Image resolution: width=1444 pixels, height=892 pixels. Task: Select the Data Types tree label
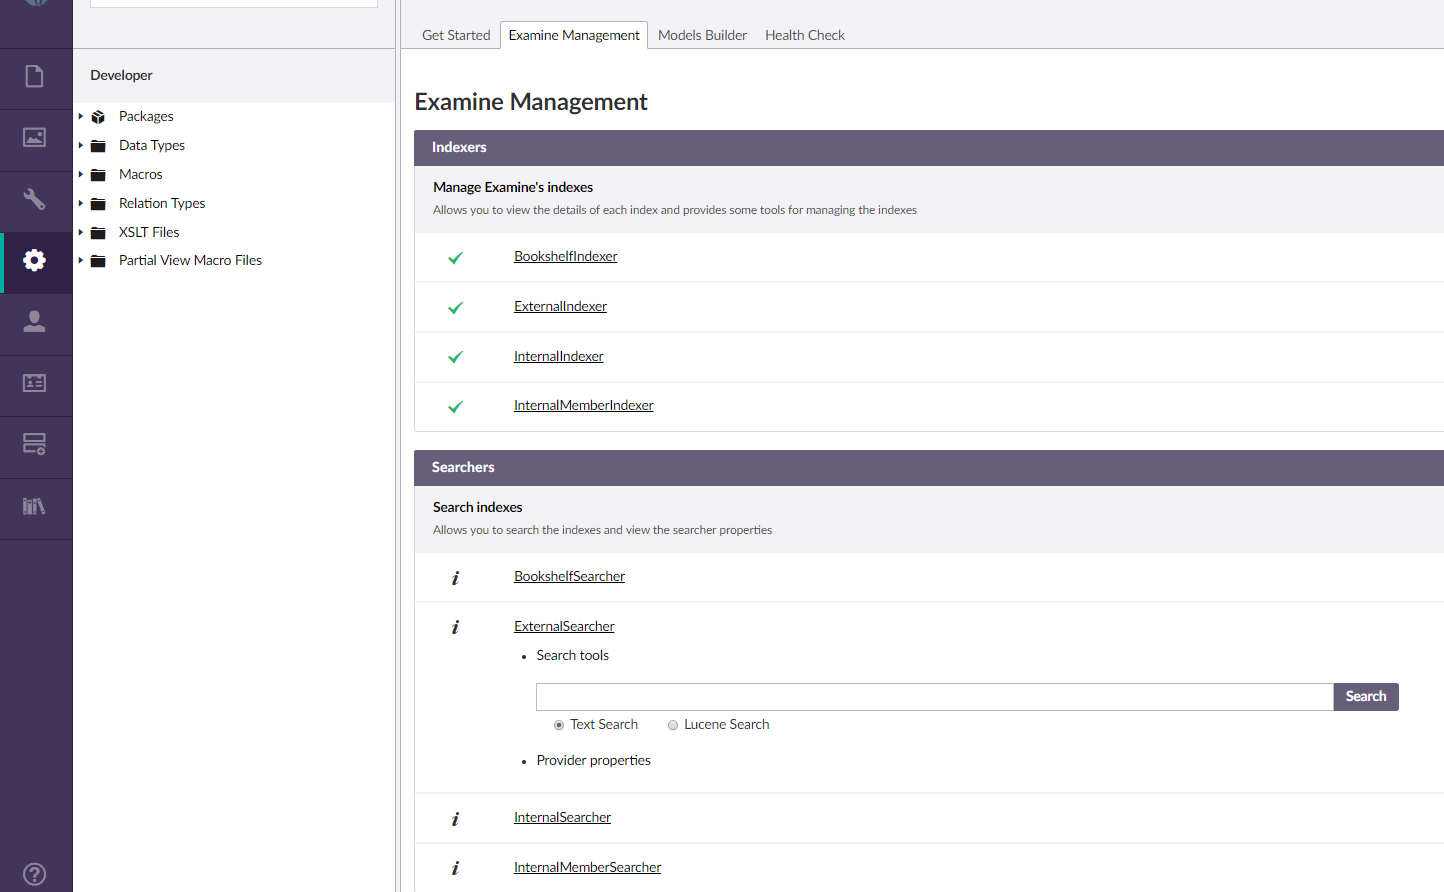point(152,145)
